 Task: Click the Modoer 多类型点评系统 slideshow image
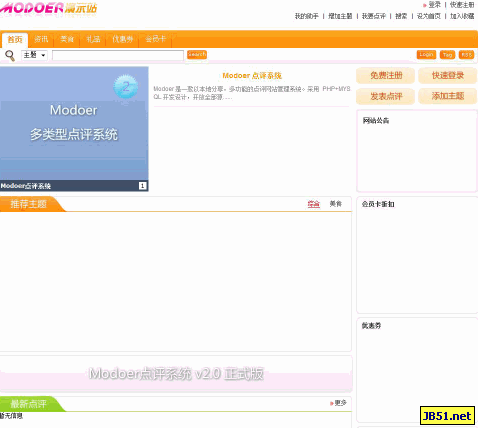[x=74, y=123]
